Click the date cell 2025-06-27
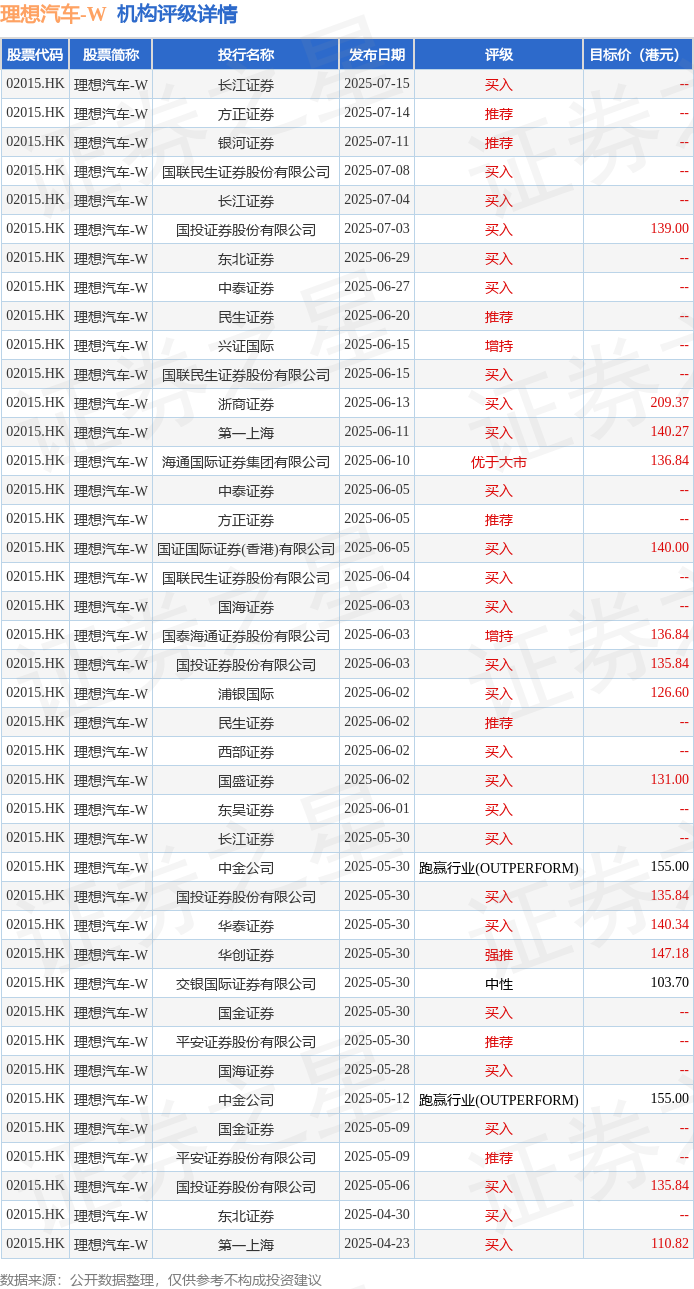Screen dimensions: 694x1289 pyautogui.click(x=377, y=287)
